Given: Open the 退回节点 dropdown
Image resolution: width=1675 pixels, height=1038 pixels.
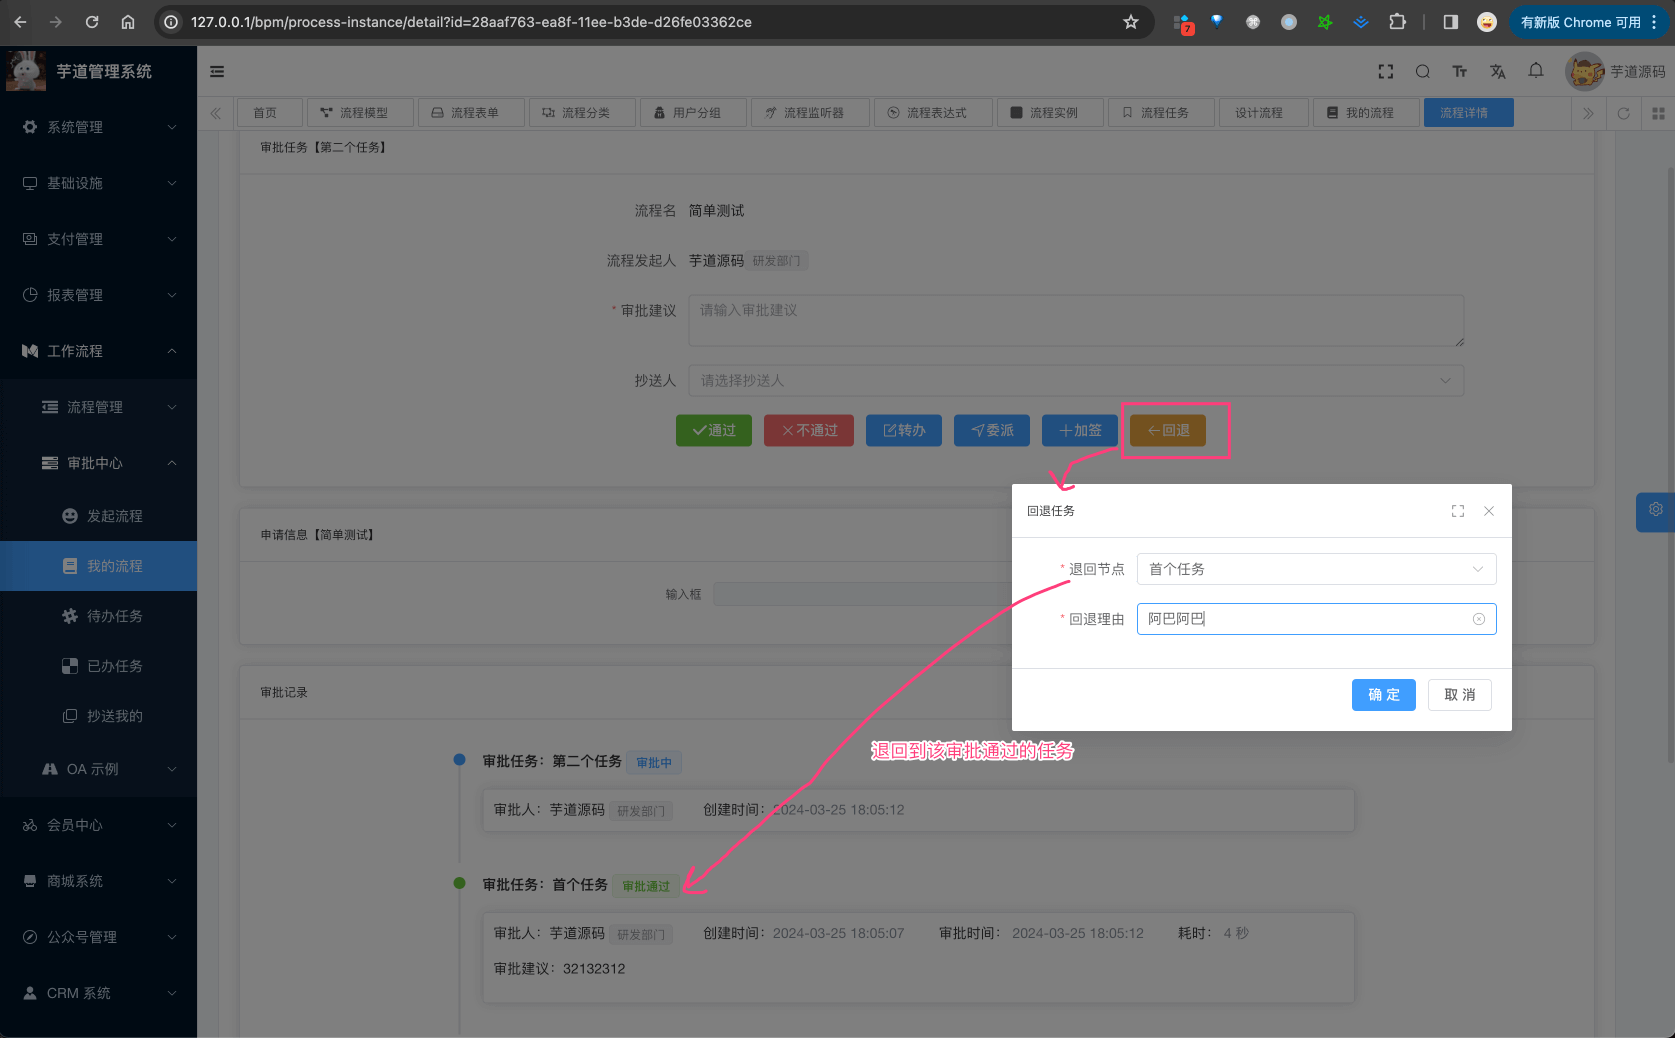Looking at the screenshot, I should pyautogui.click(x=1315, y=569).
